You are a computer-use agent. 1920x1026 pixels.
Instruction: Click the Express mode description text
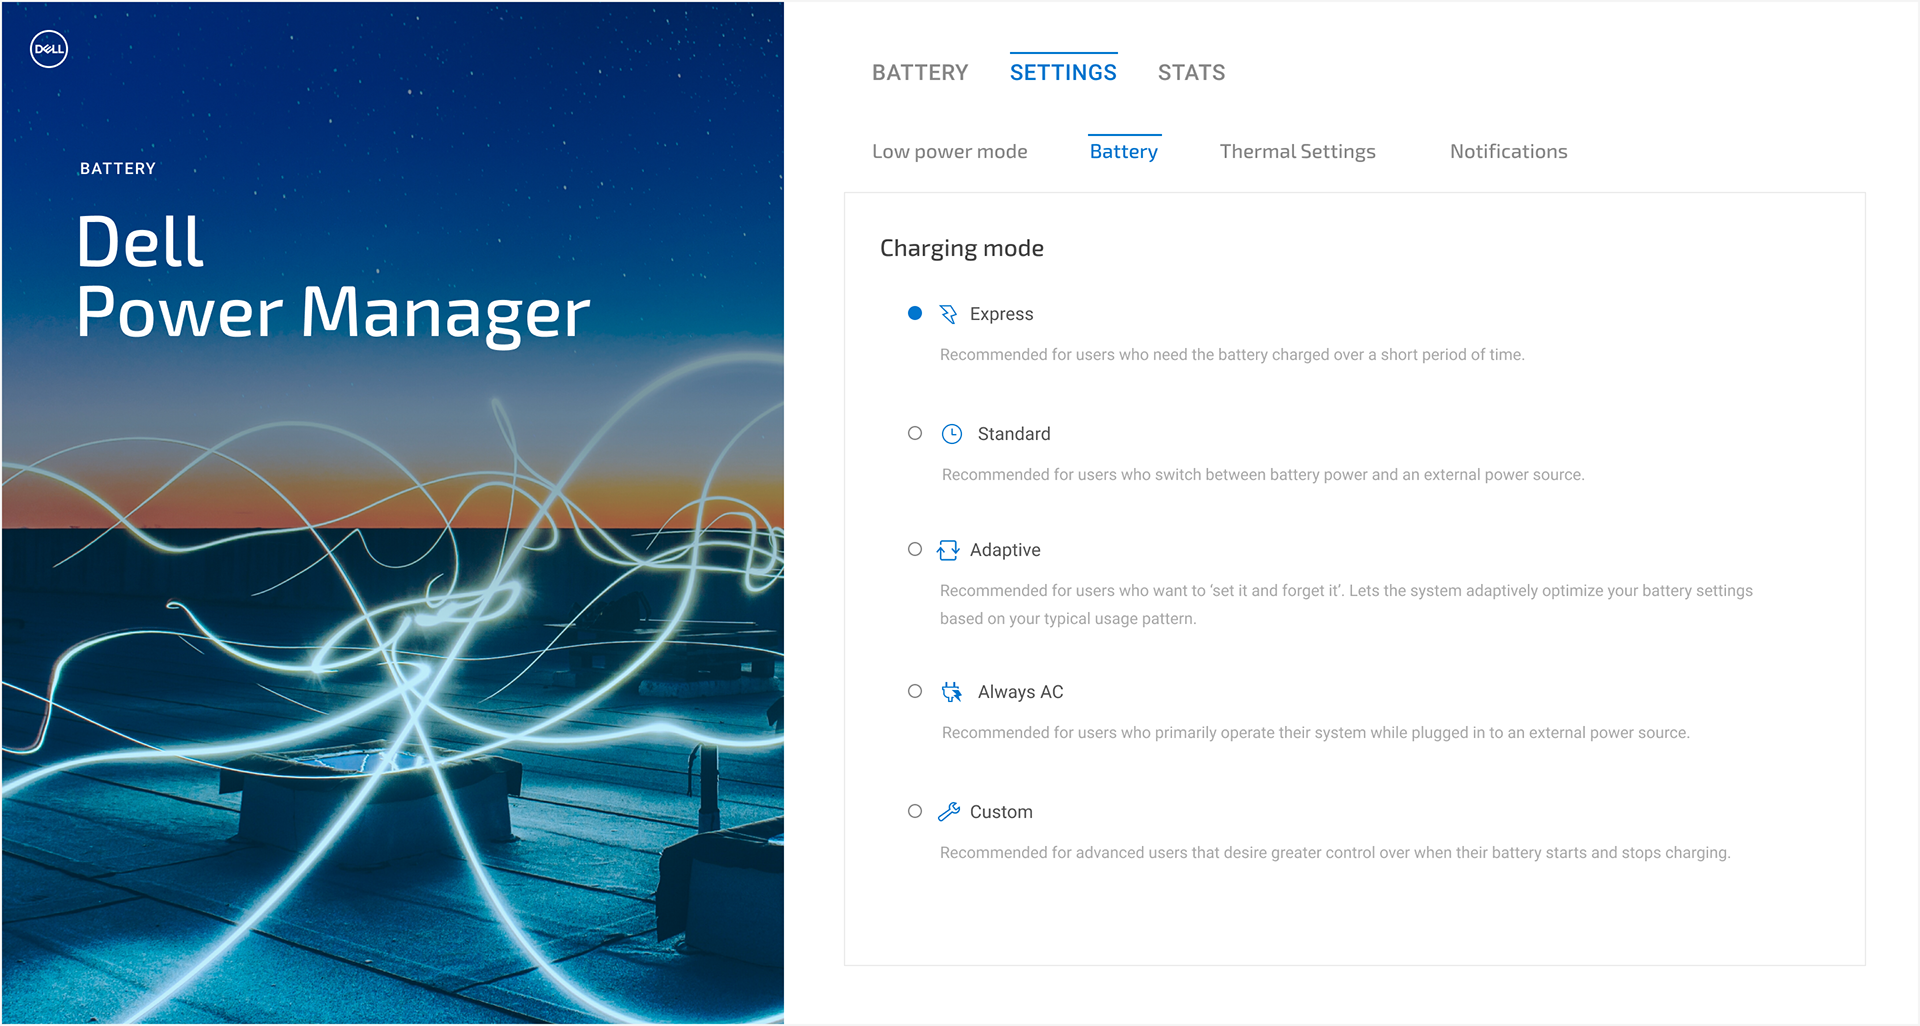pos(1232,355)
